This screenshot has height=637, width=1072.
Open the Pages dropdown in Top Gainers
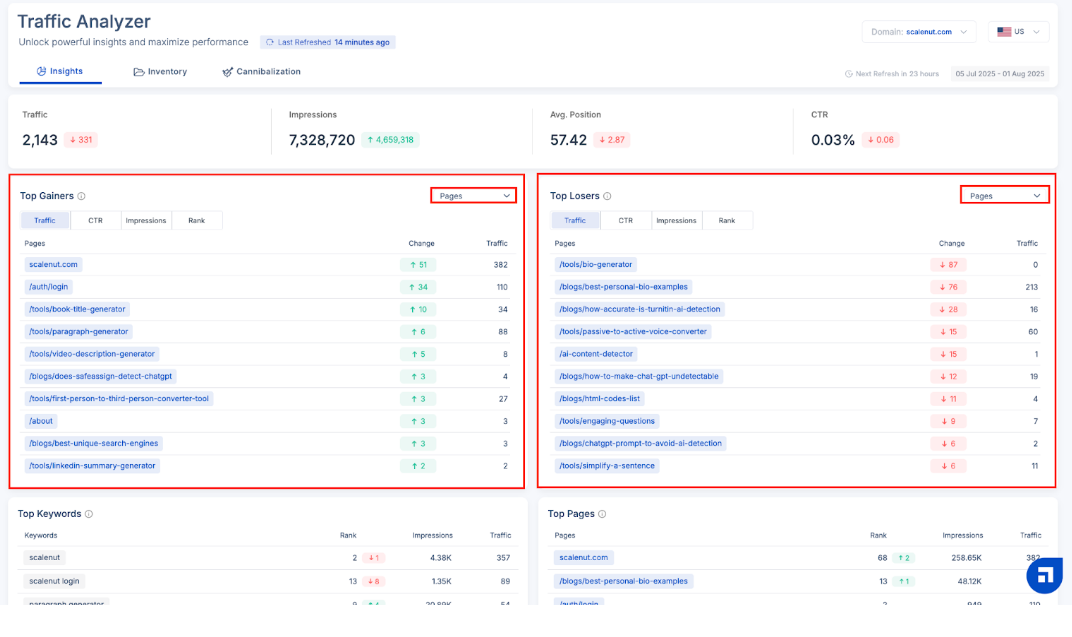[x=474, y=196]
